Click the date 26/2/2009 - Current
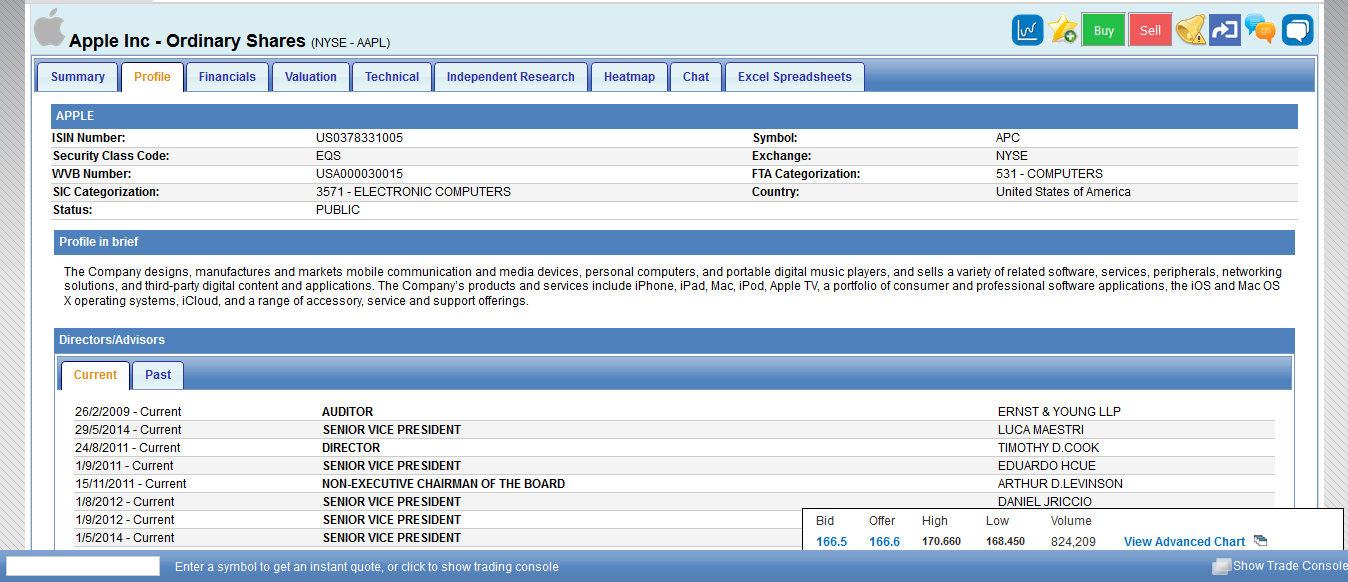 [x=128, y=412]
